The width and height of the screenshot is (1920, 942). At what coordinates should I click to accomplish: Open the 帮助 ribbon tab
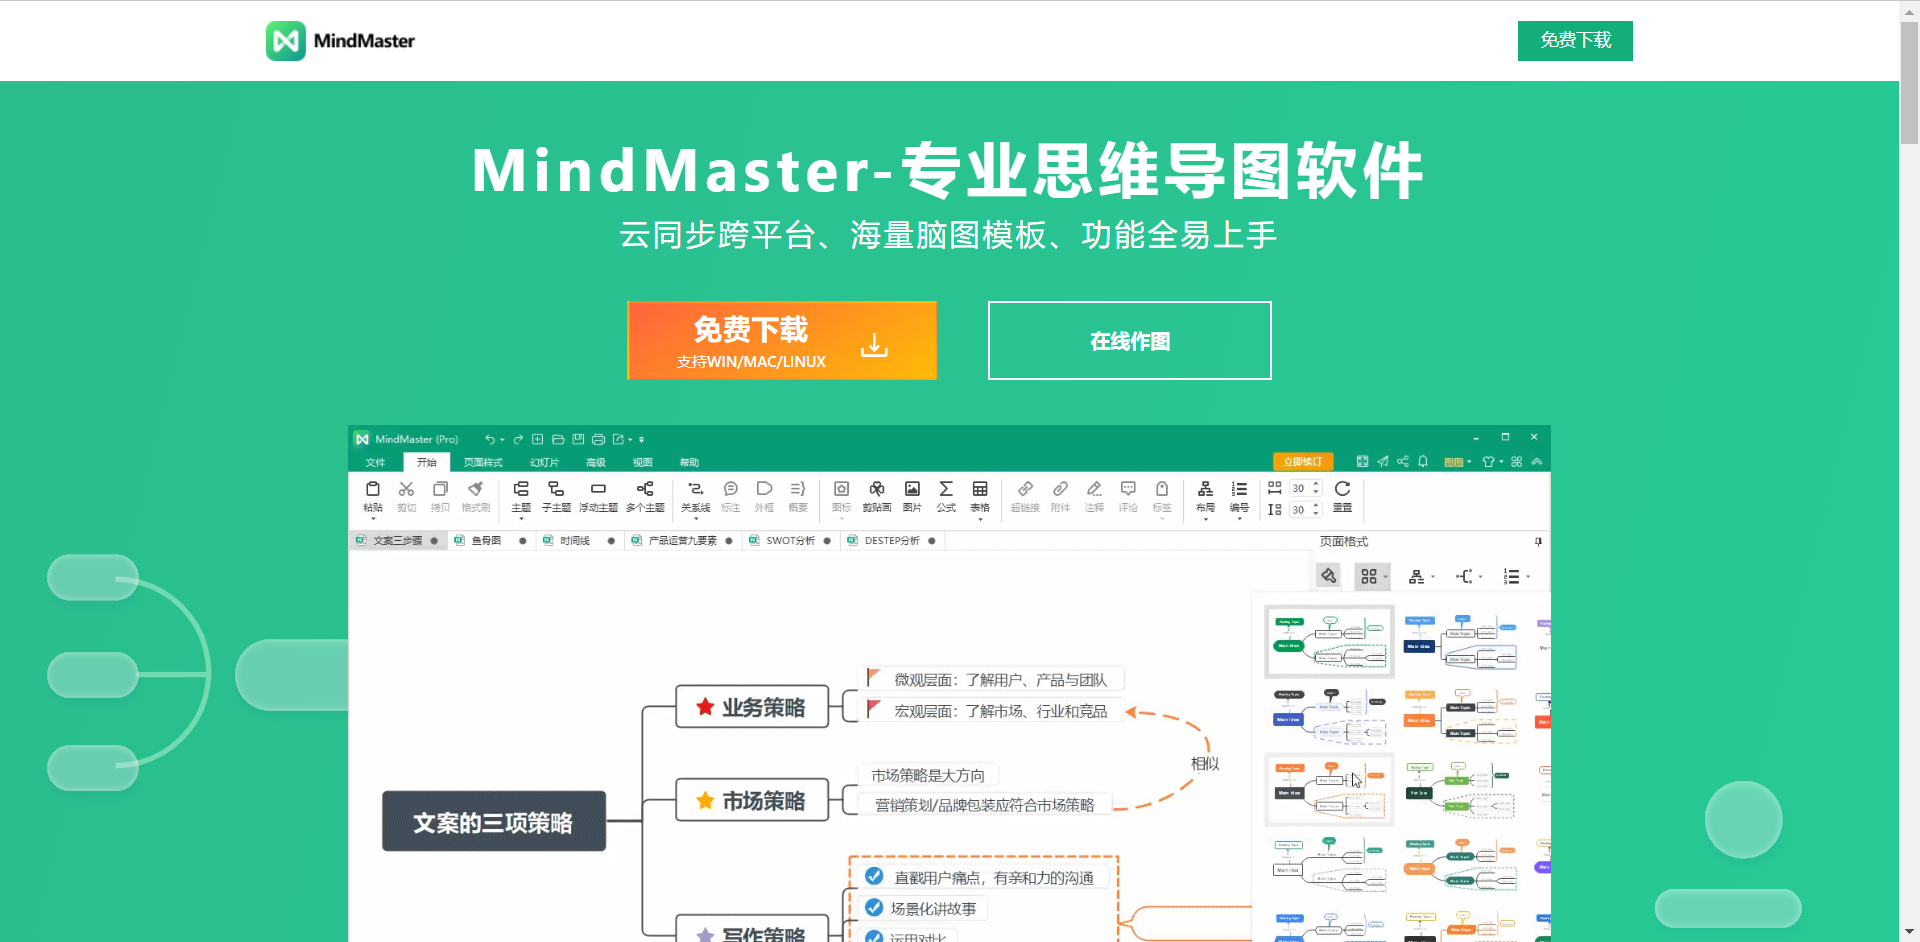click(x=689, y=462)
